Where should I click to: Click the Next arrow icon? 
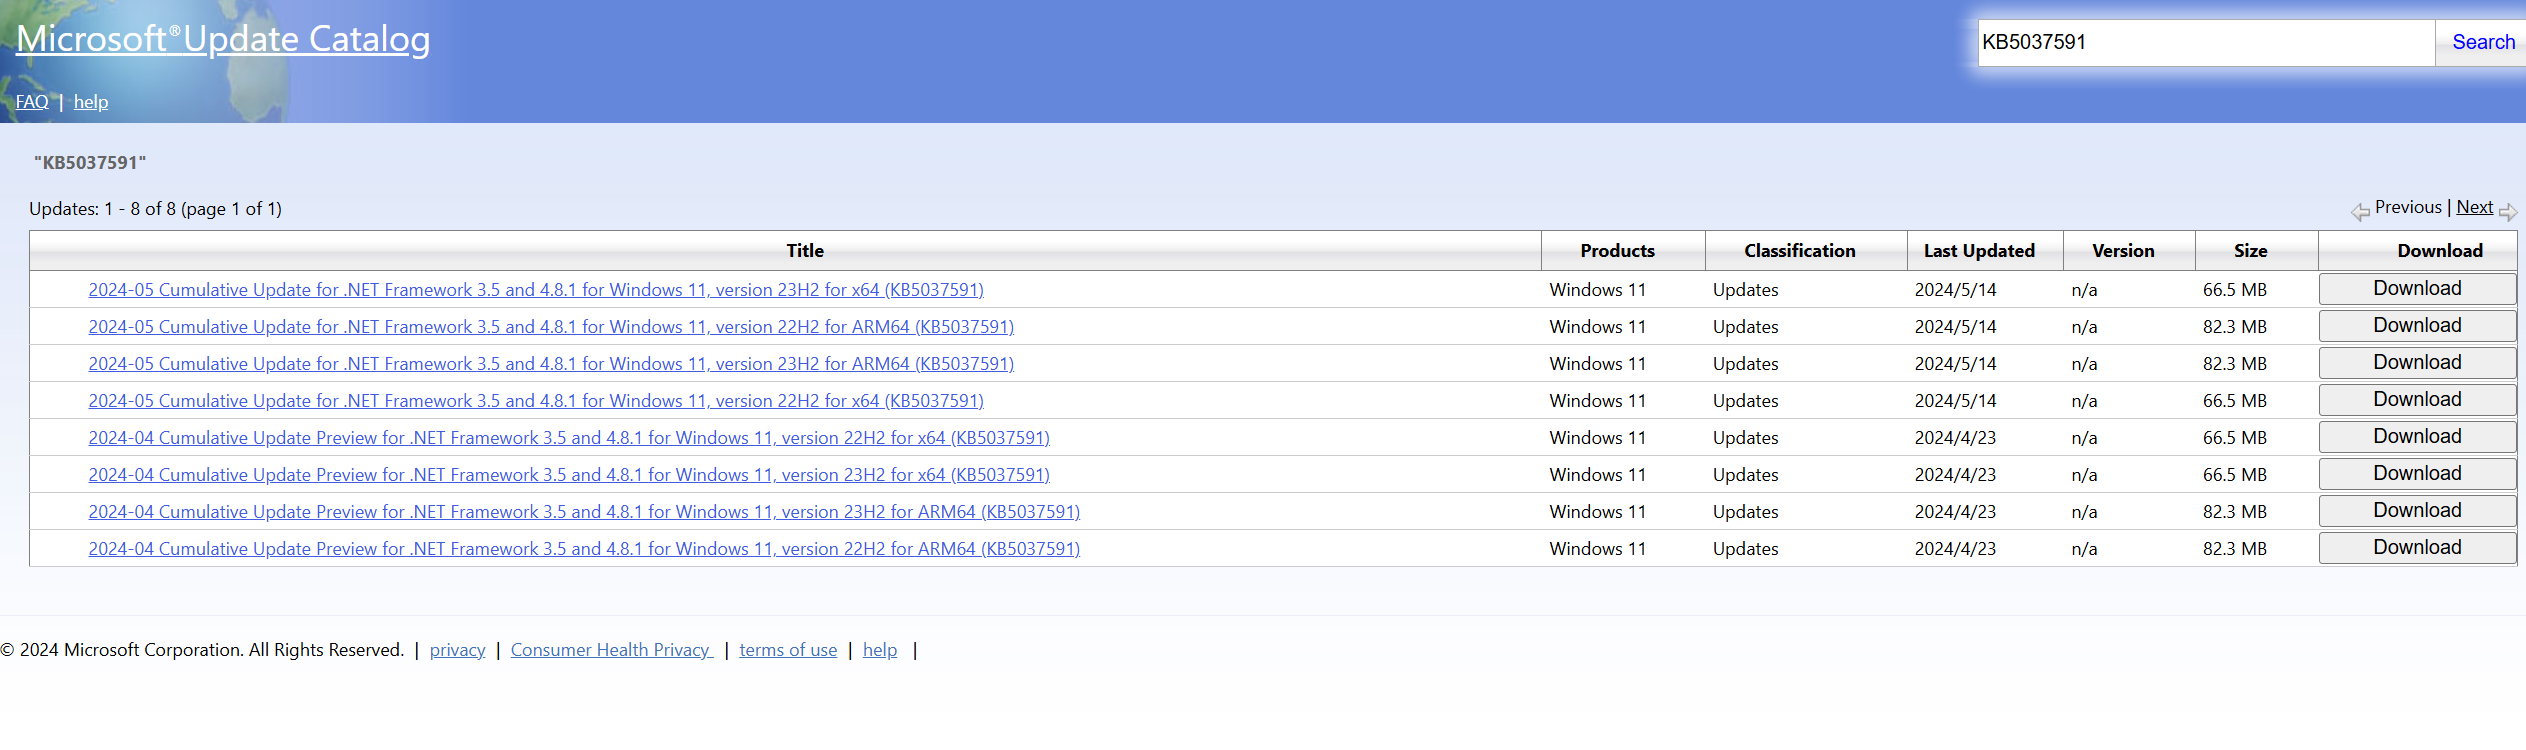(x=2508, y=211)
